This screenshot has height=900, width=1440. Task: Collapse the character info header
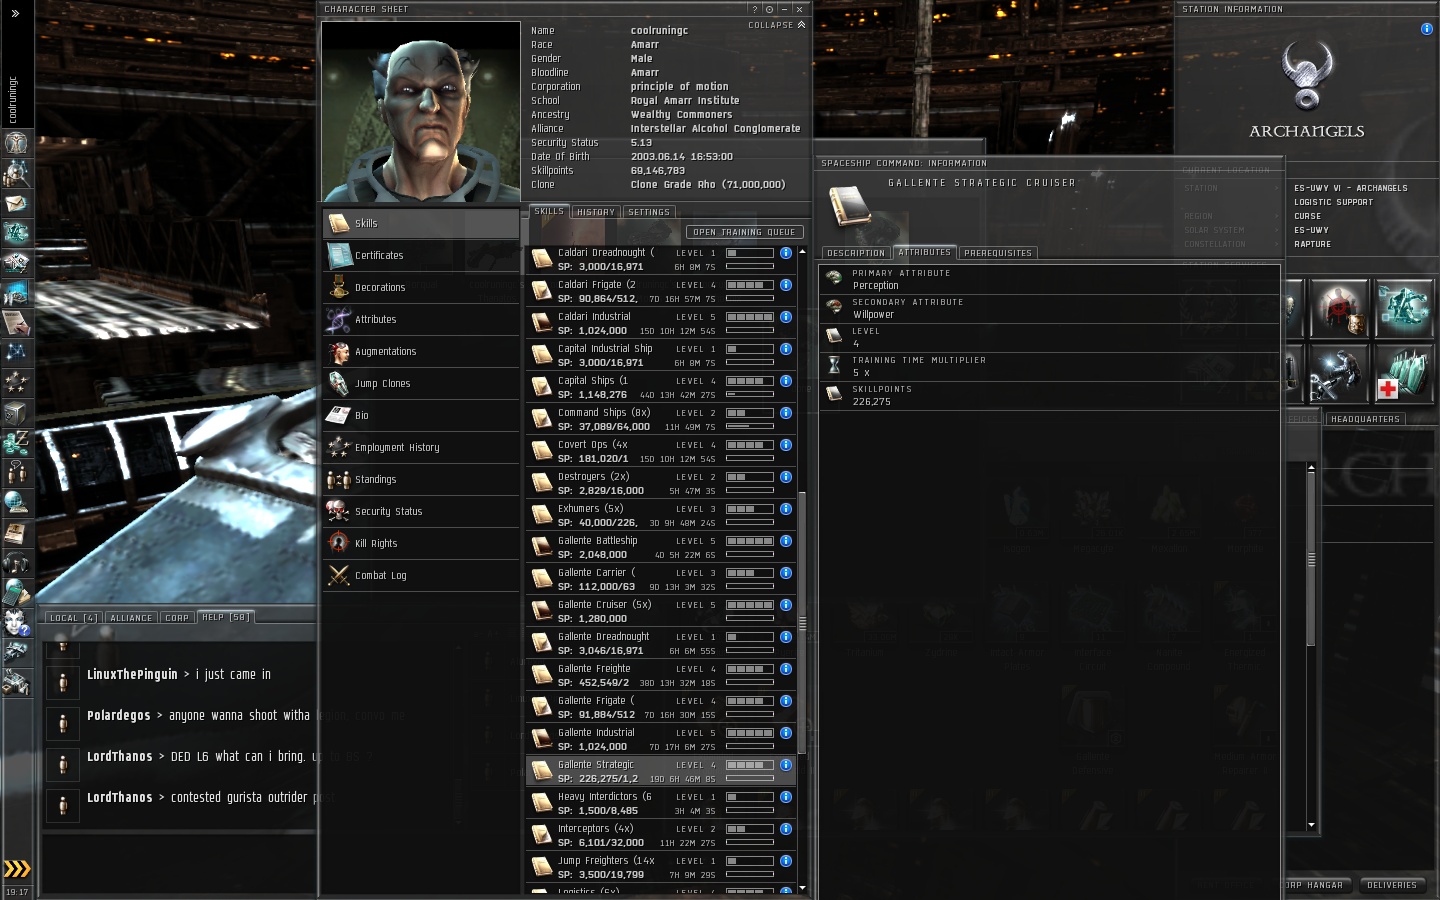(x=777, y=25)
